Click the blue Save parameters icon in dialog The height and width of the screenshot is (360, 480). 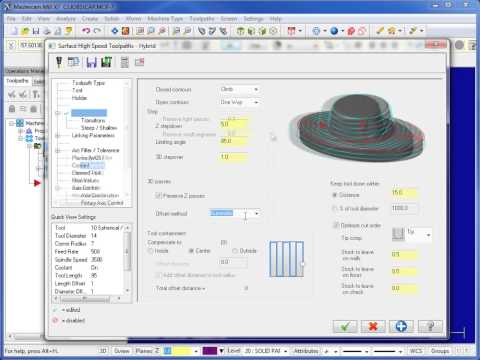click(x=91, y=62)
